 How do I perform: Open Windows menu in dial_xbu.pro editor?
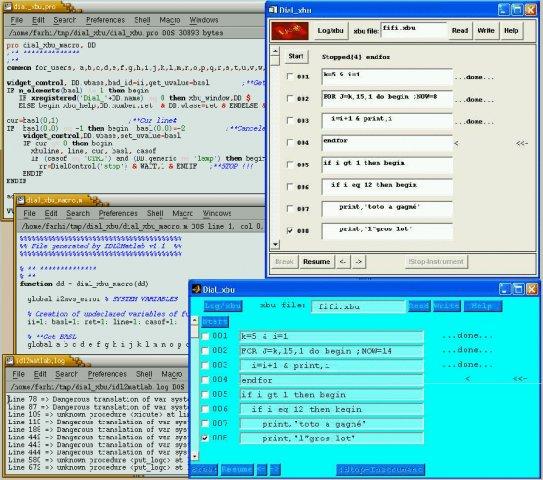[204, 20]
